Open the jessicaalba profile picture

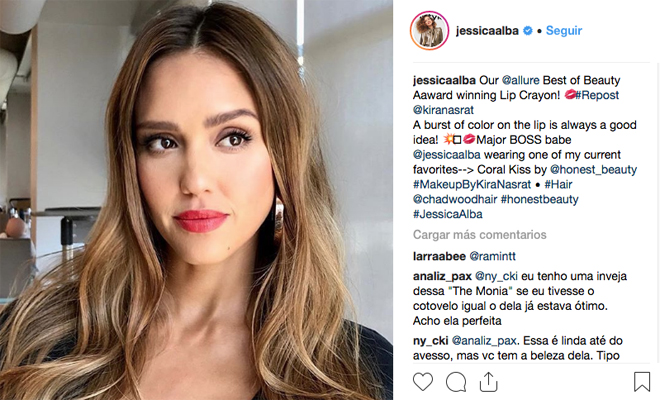tap(429, 30)
